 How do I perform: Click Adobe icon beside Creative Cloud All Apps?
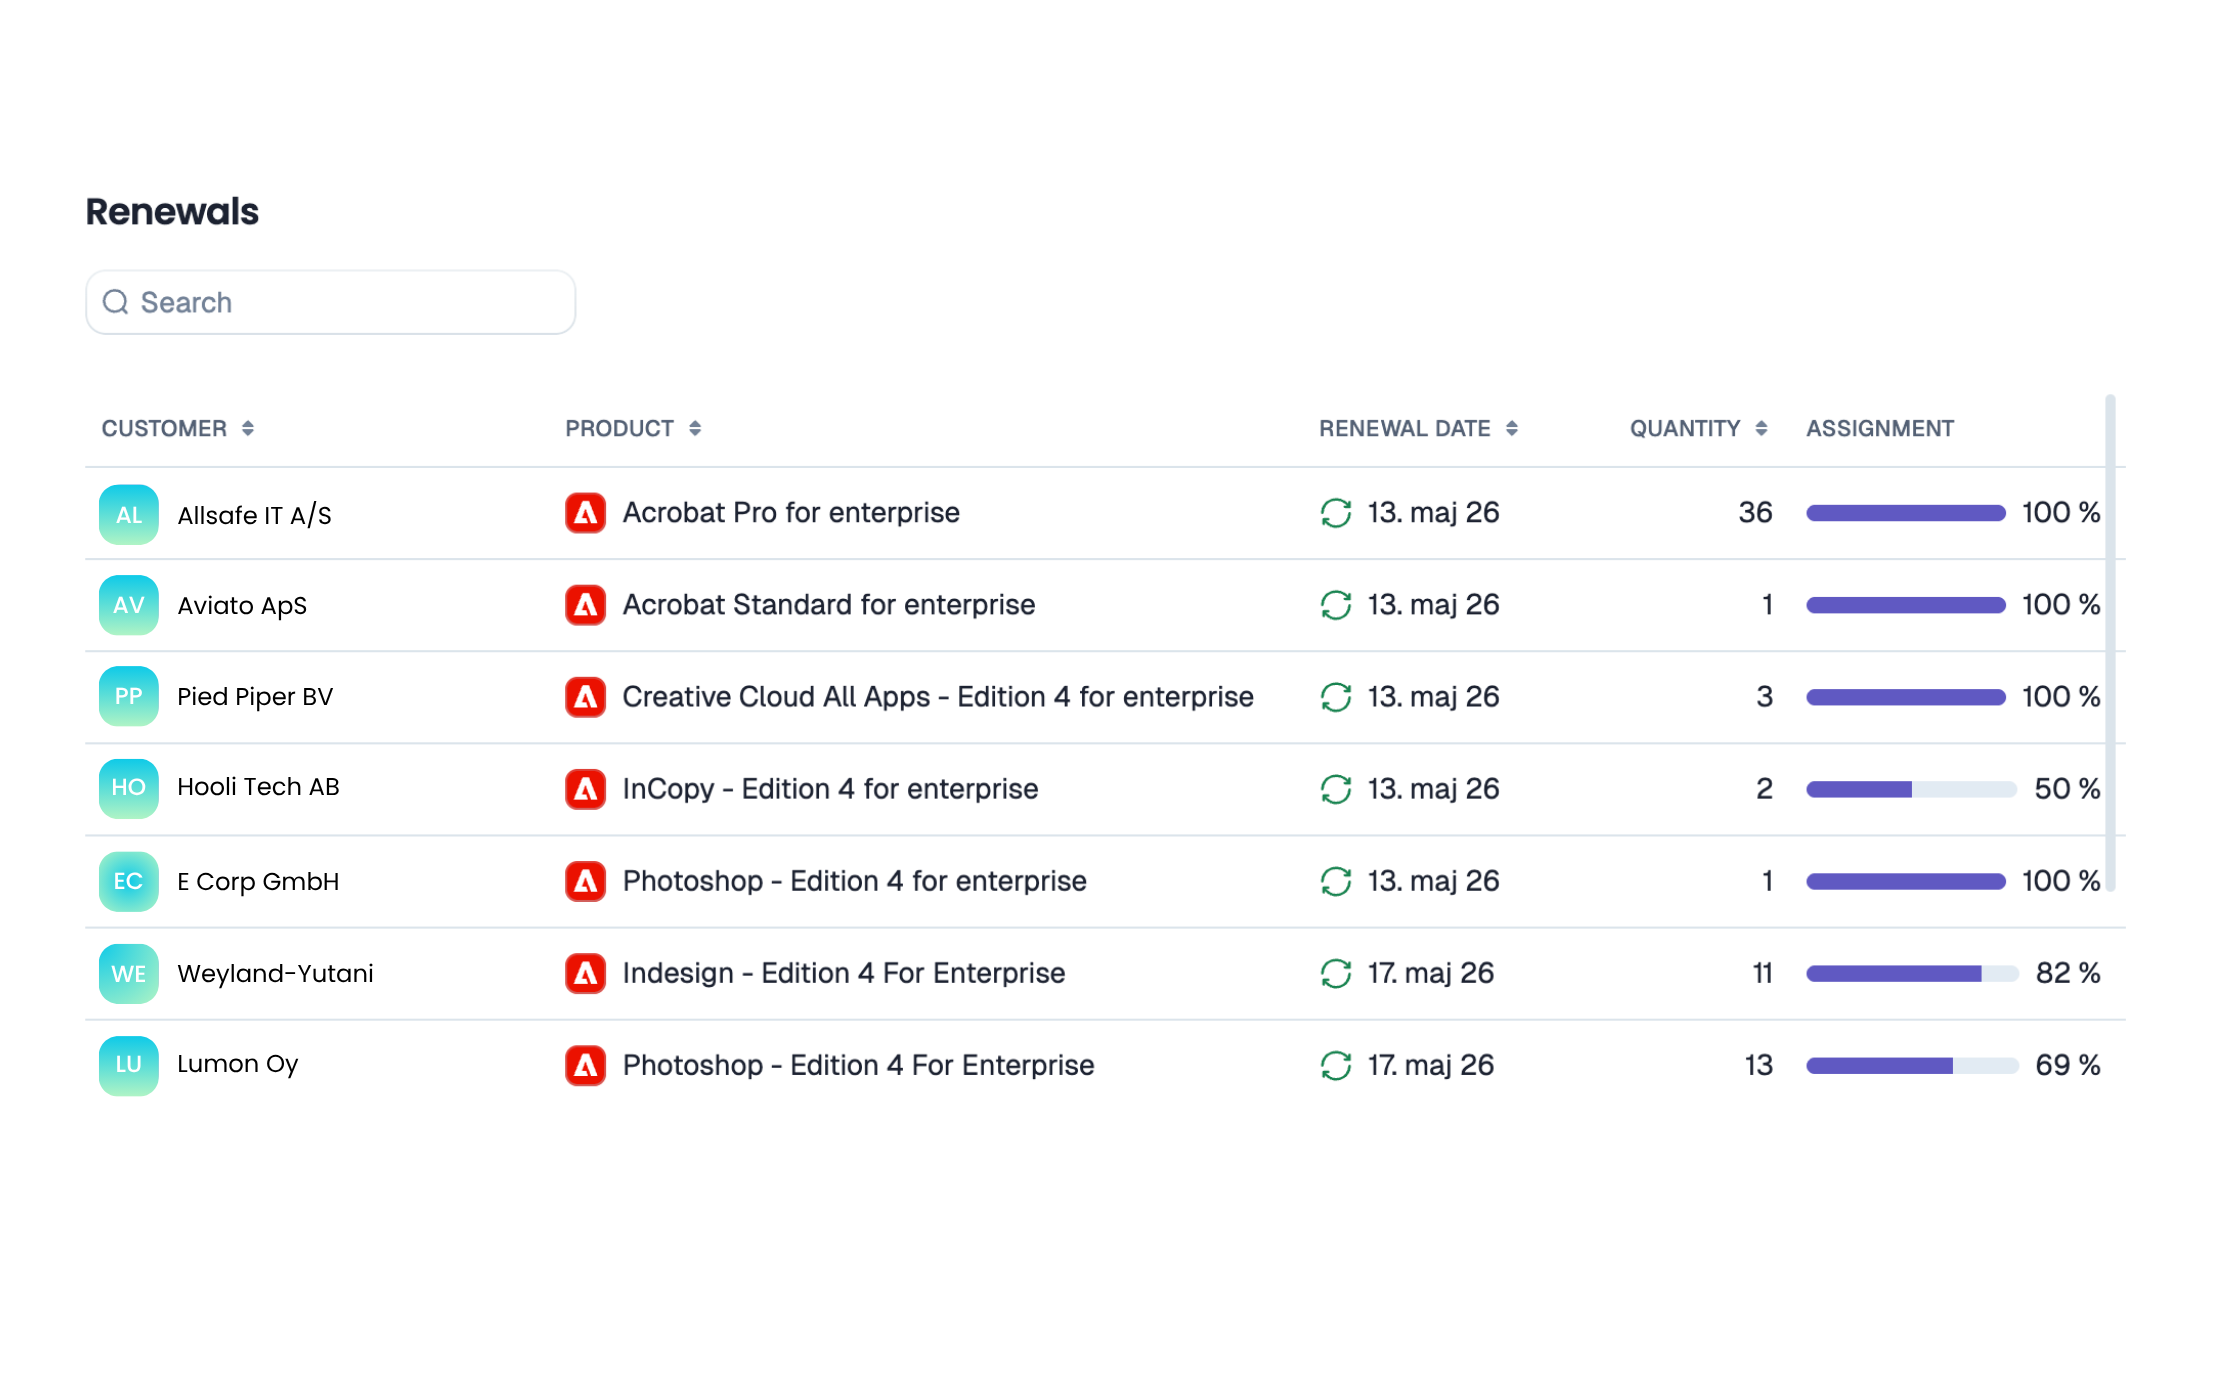[x=586, y=697]
